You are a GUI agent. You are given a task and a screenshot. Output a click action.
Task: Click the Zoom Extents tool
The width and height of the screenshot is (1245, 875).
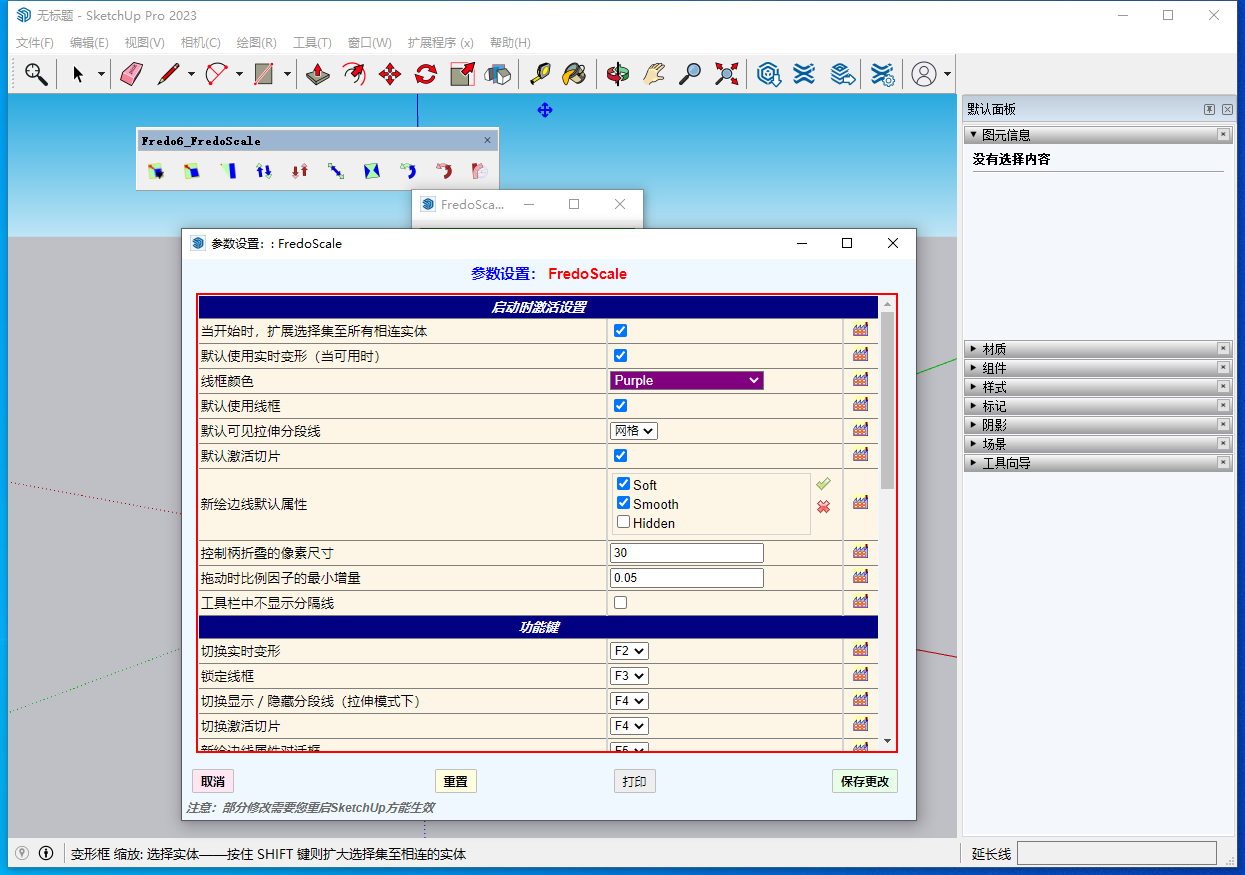point(727,74)
